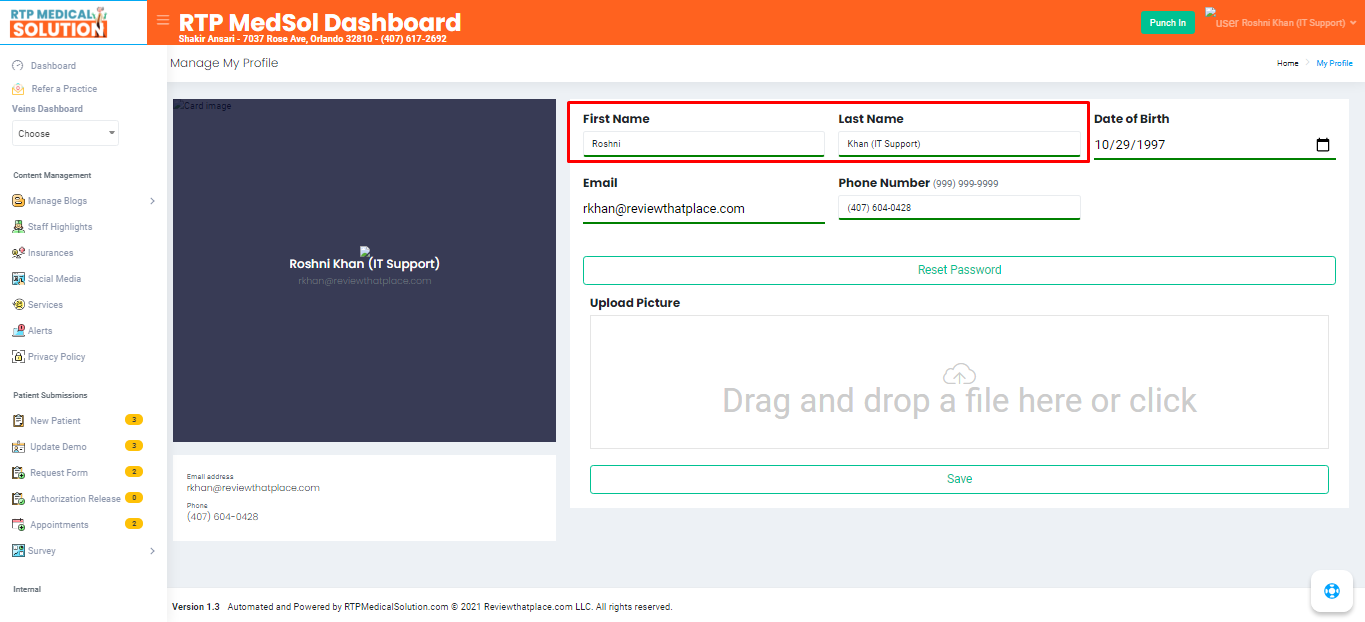Open Refer a Practice link
This screenshot has height=622, width=1365.
pyautogui.click(x=64, y=89)
